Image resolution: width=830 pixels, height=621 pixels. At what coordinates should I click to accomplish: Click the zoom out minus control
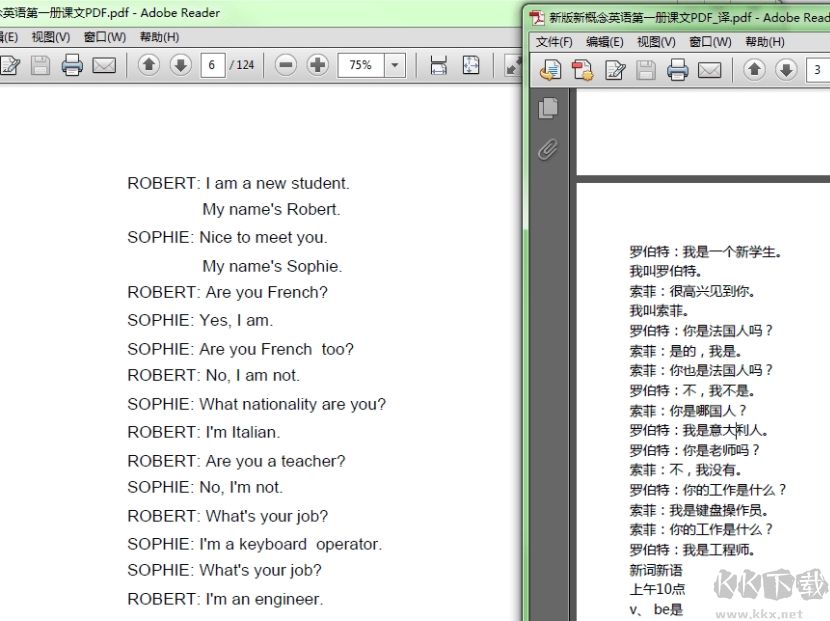tap(285, 67)
